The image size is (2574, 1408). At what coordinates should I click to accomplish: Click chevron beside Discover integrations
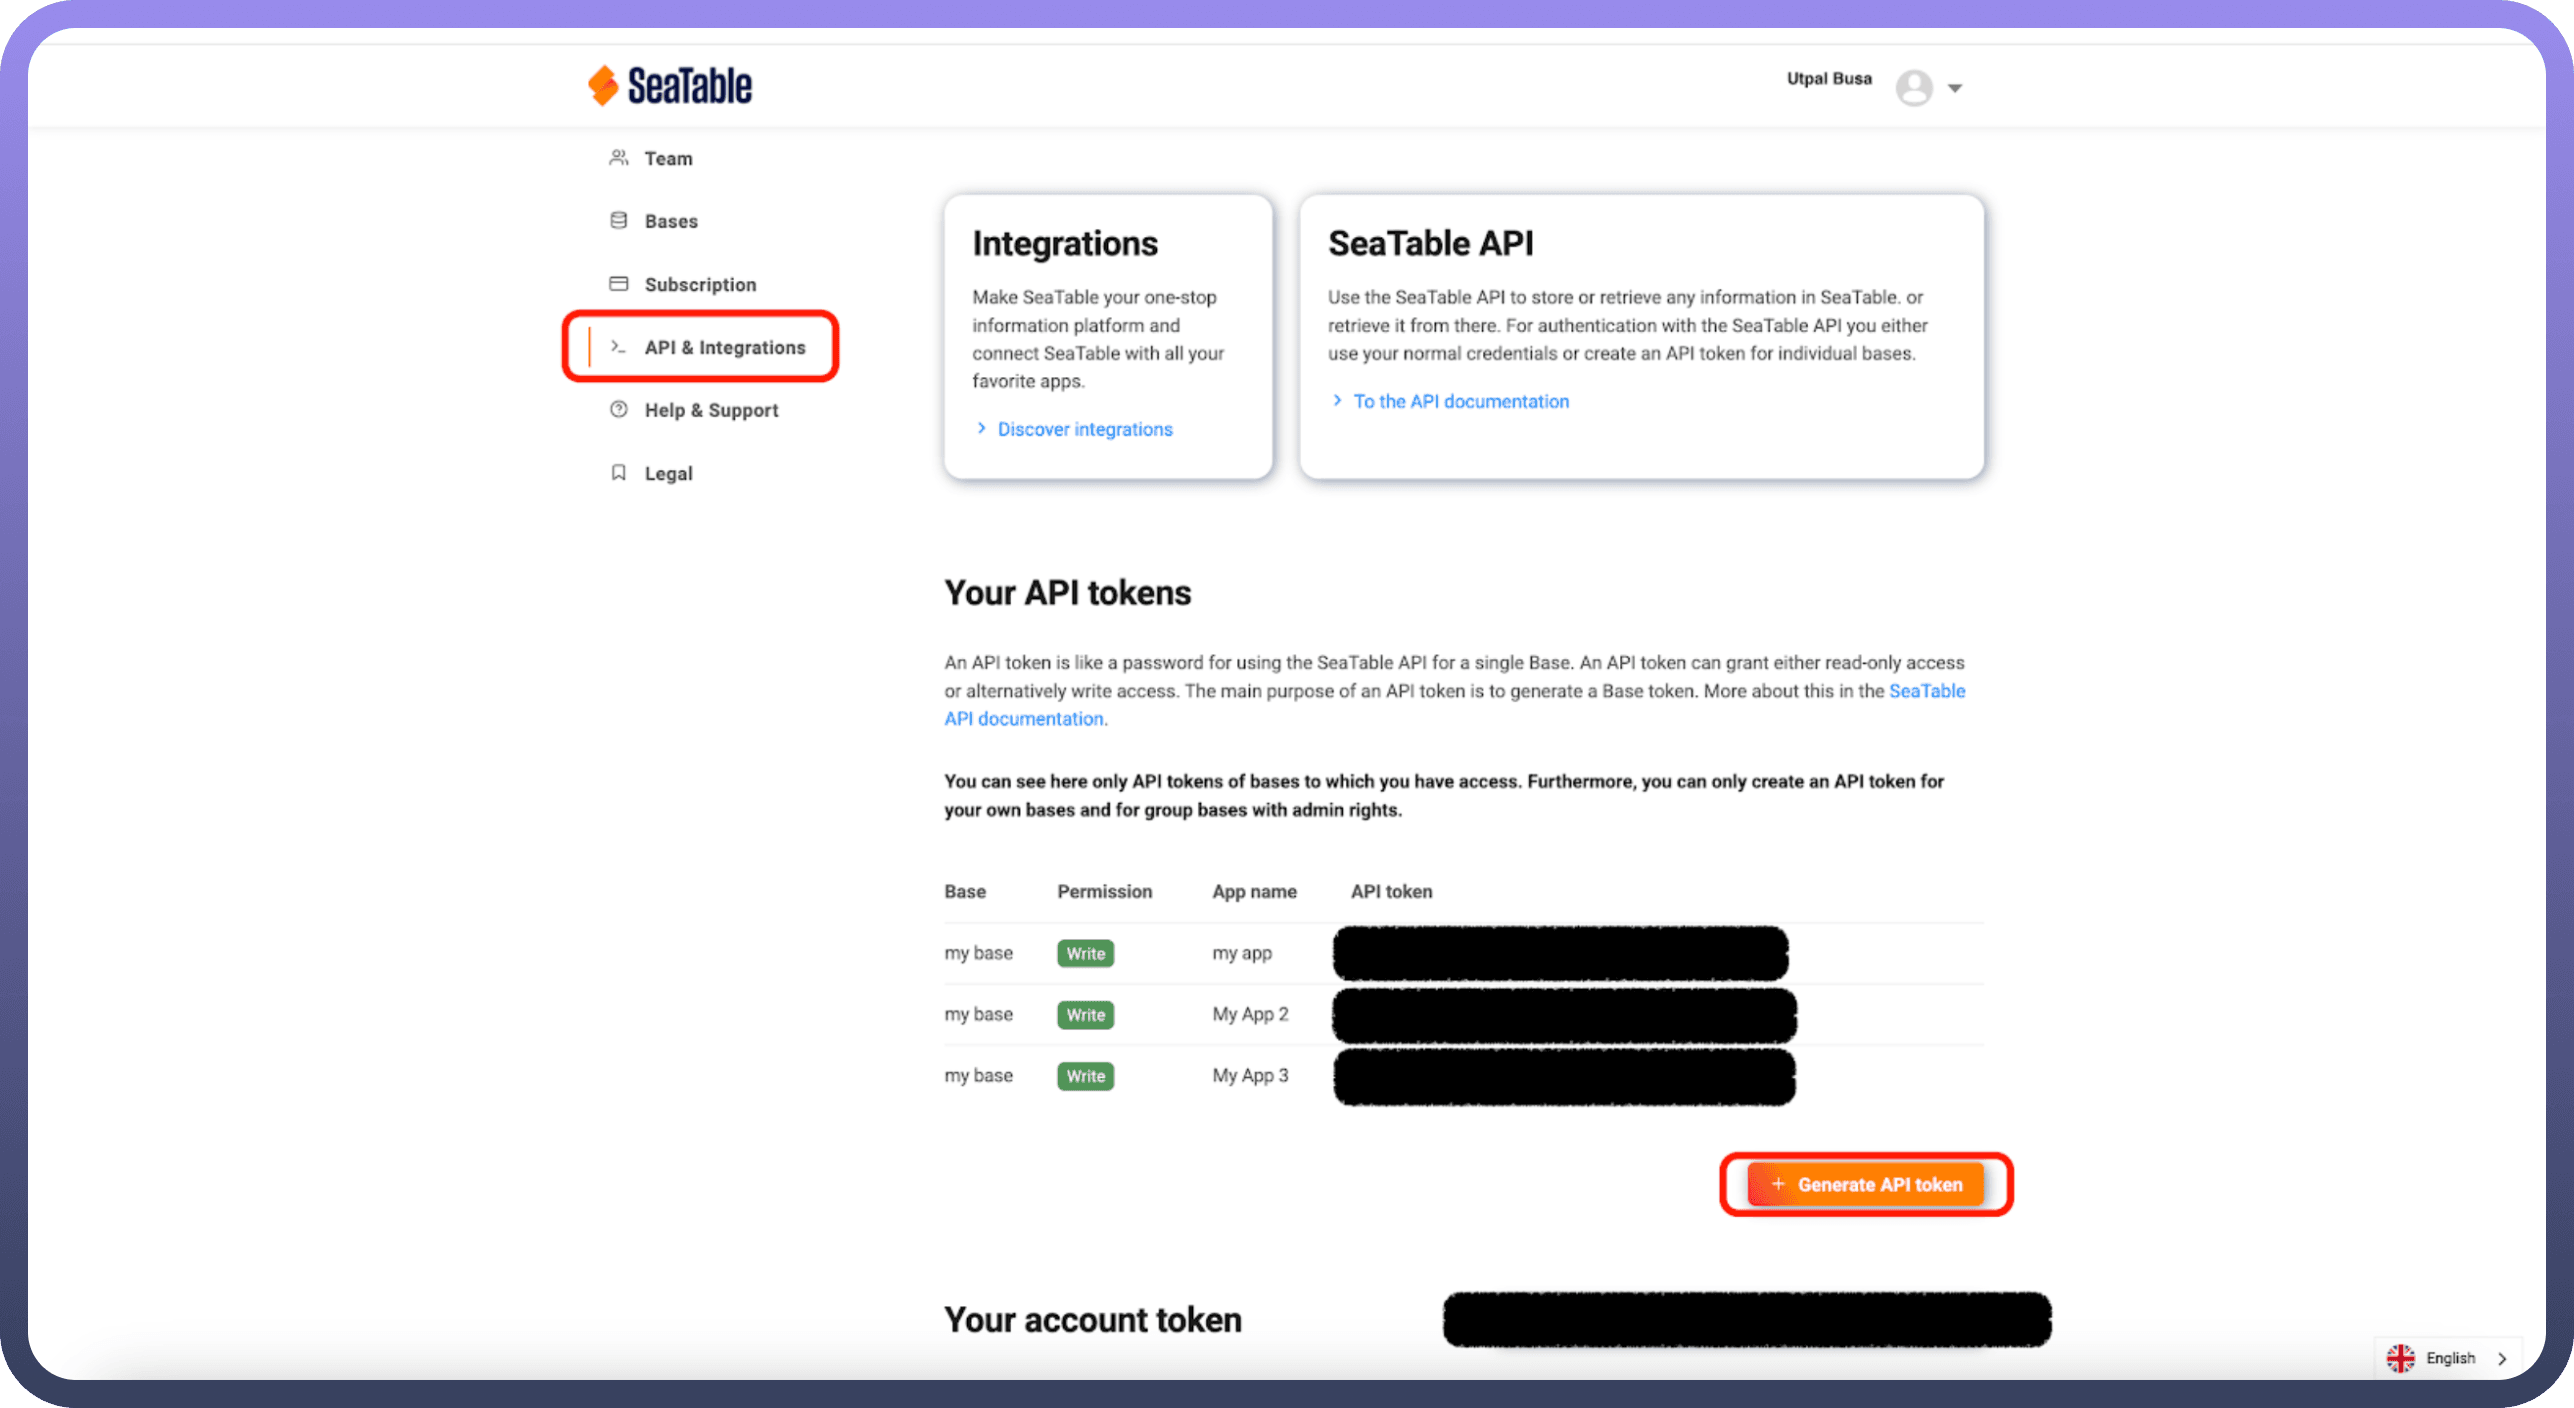click(981, 429)
